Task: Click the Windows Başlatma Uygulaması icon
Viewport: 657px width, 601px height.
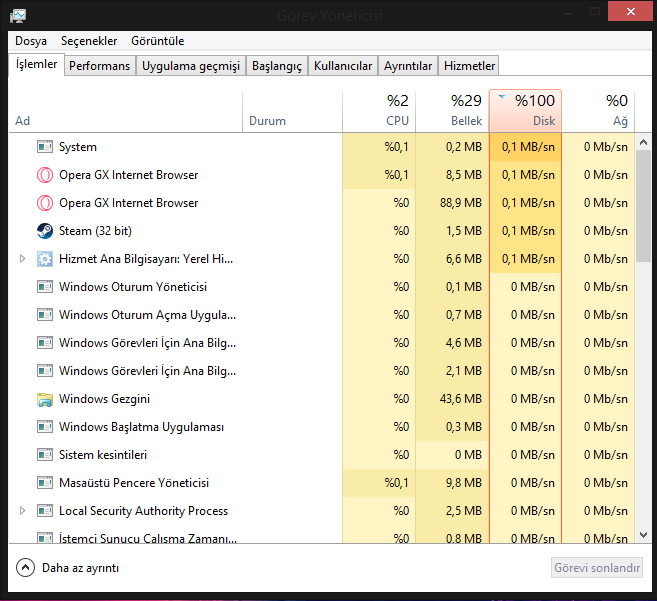Action: (x=45, y=427)
